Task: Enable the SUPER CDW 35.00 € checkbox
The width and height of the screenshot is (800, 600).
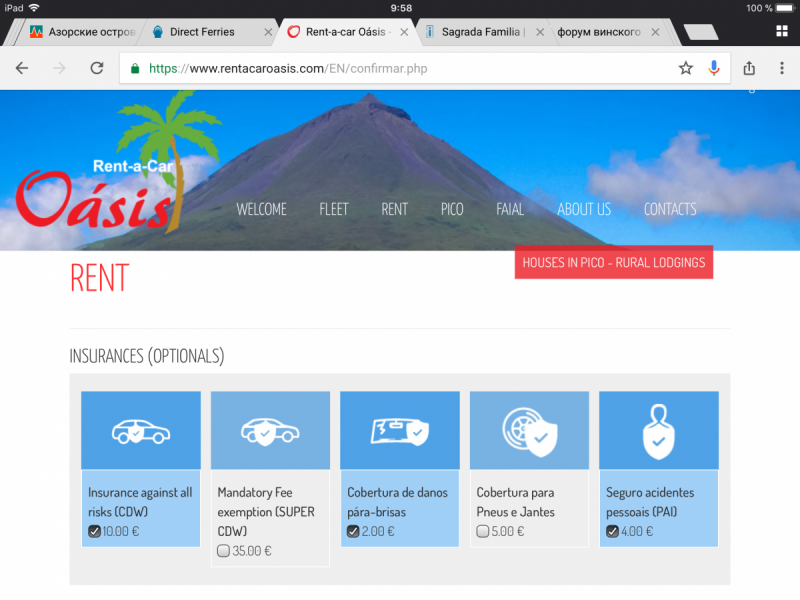Action: coord(224,551)
